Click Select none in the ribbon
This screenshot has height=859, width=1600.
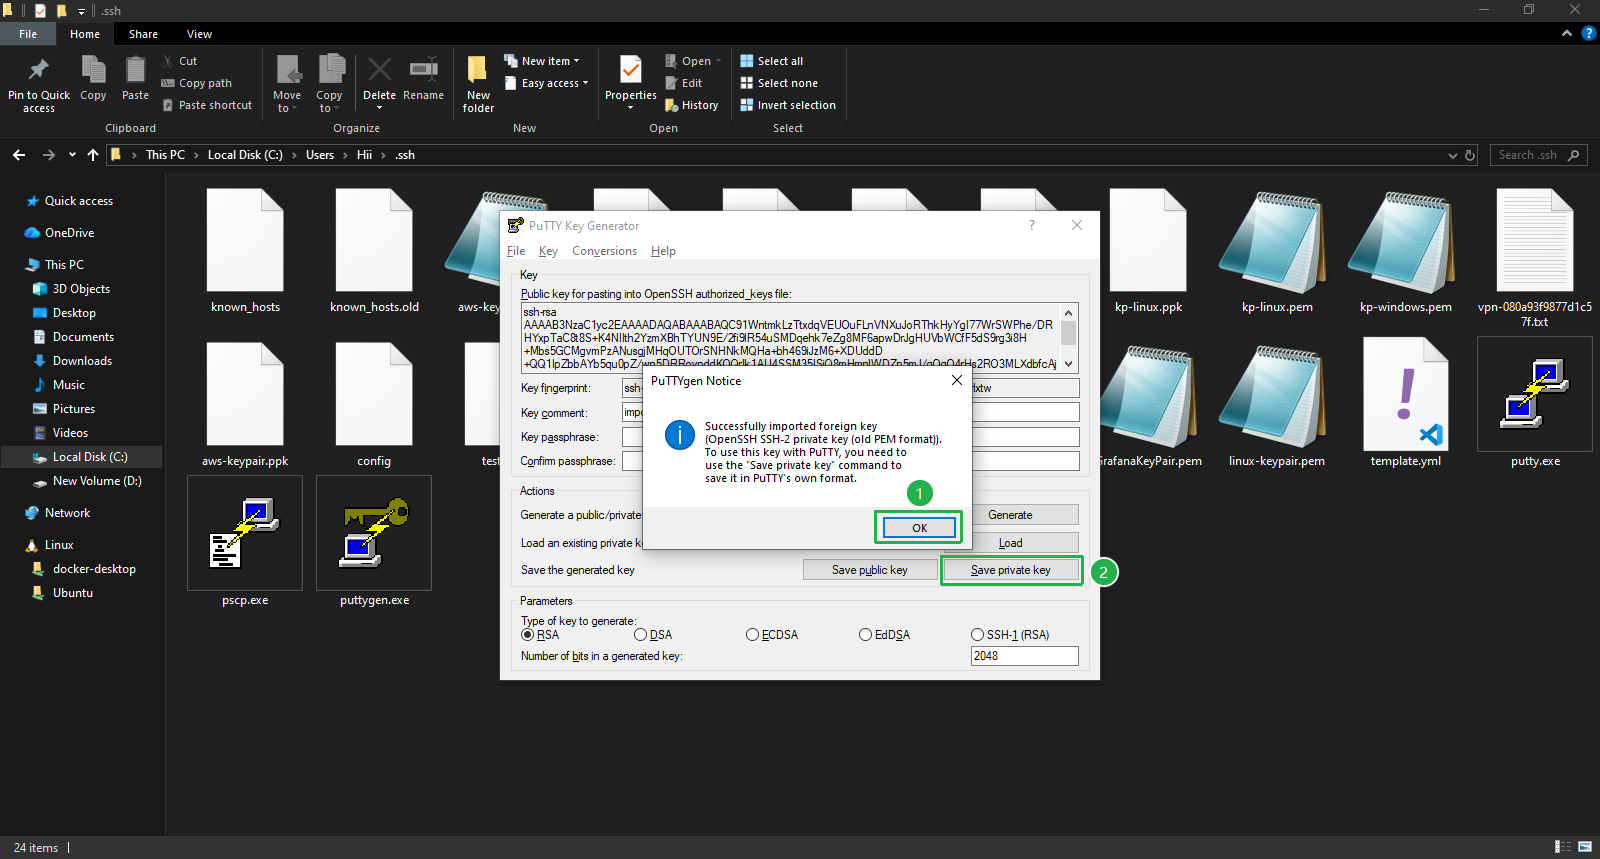779,83
